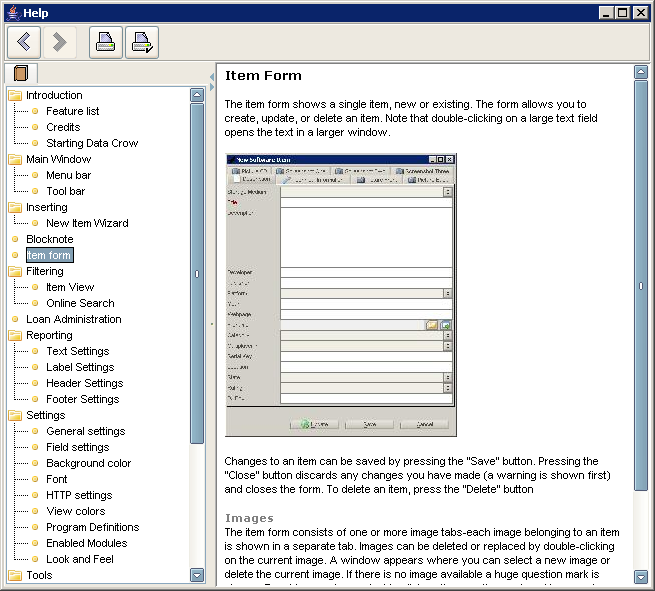Open the HTTP settings topic
Screen dimensions: 655x591
pyautogui.click(x=79, y=495)
